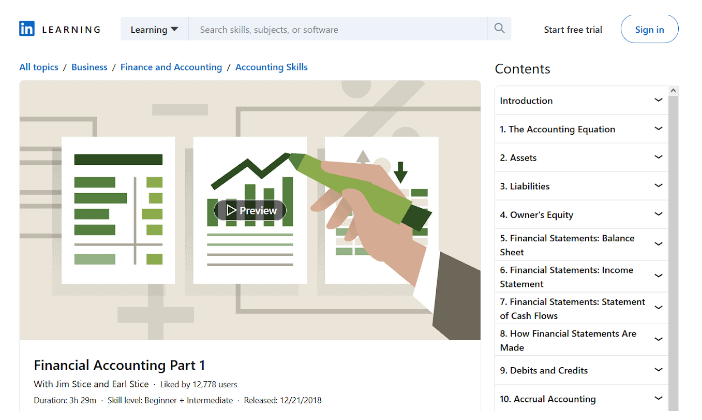702x420 pixels.
Task: Type in the search skills field
Action: 340,29
